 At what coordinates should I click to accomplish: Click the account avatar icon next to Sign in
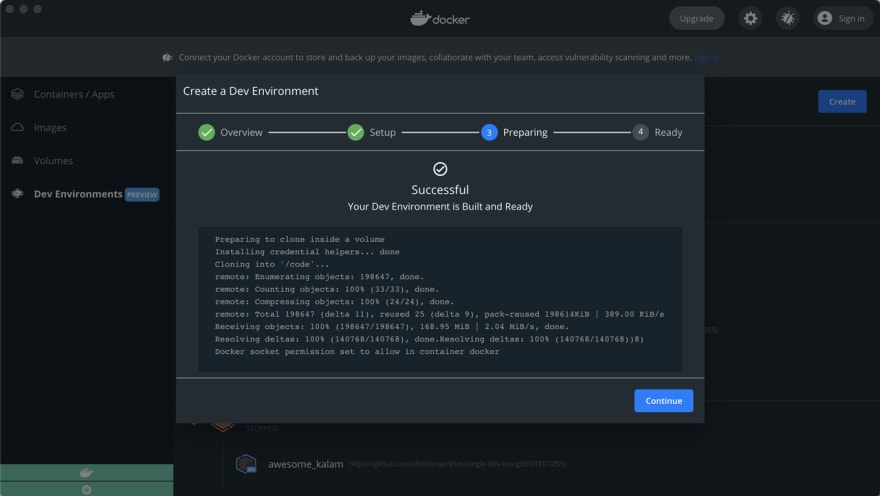pos(824,19)
